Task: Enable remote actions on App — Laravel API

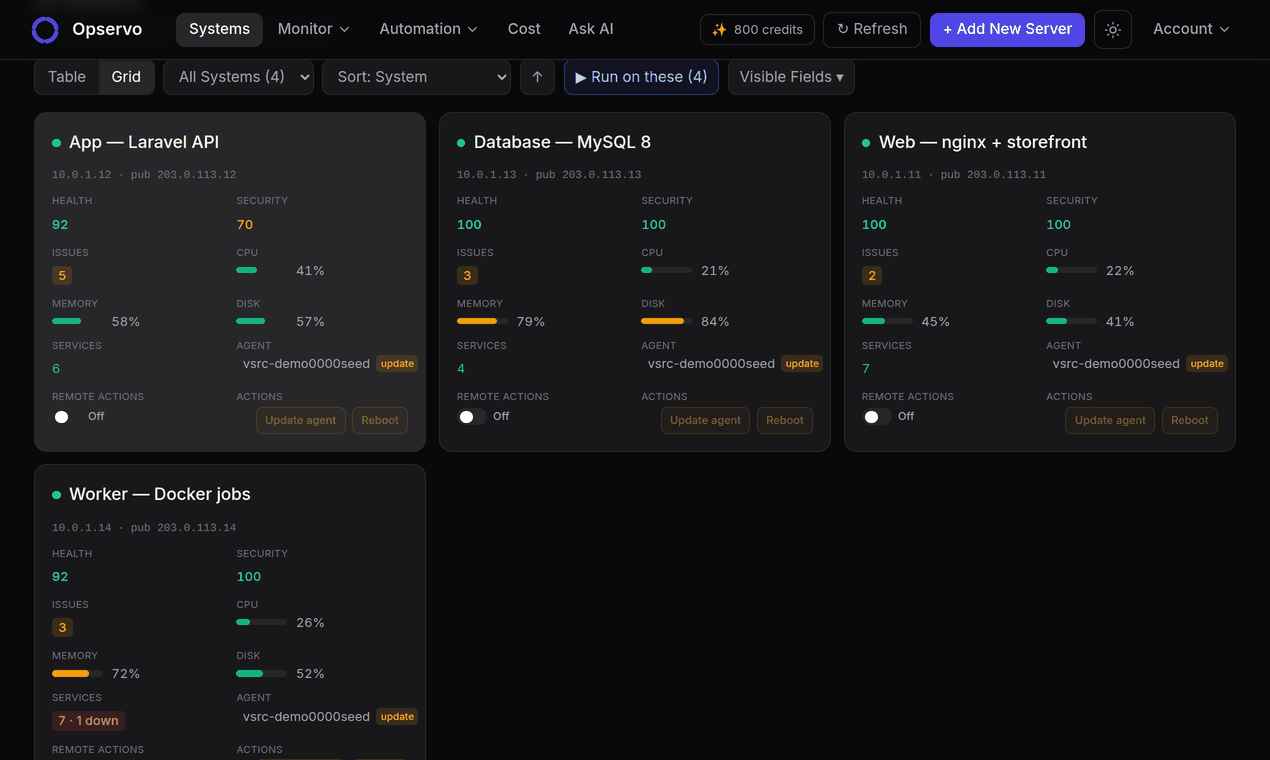Action: pyautogui.click(x=67, y=416)
